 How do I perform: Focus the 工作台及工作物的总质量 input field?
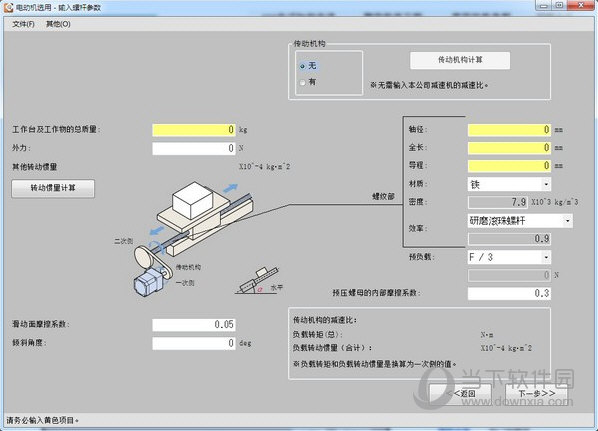pyautogui.click(x=194, y=130)
